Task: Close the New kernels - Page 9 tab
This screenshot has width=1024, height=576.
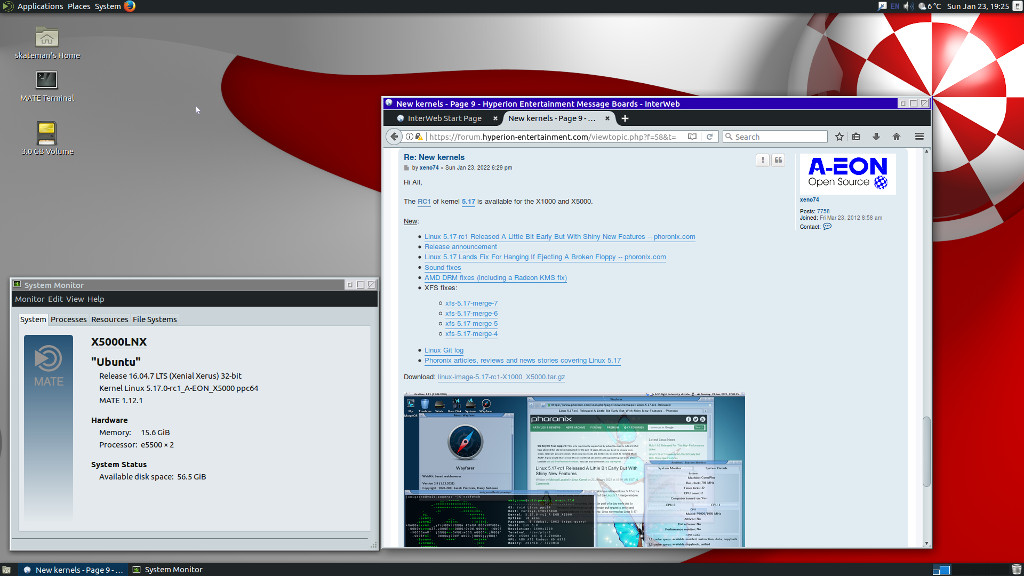Action: pos(607,118)
